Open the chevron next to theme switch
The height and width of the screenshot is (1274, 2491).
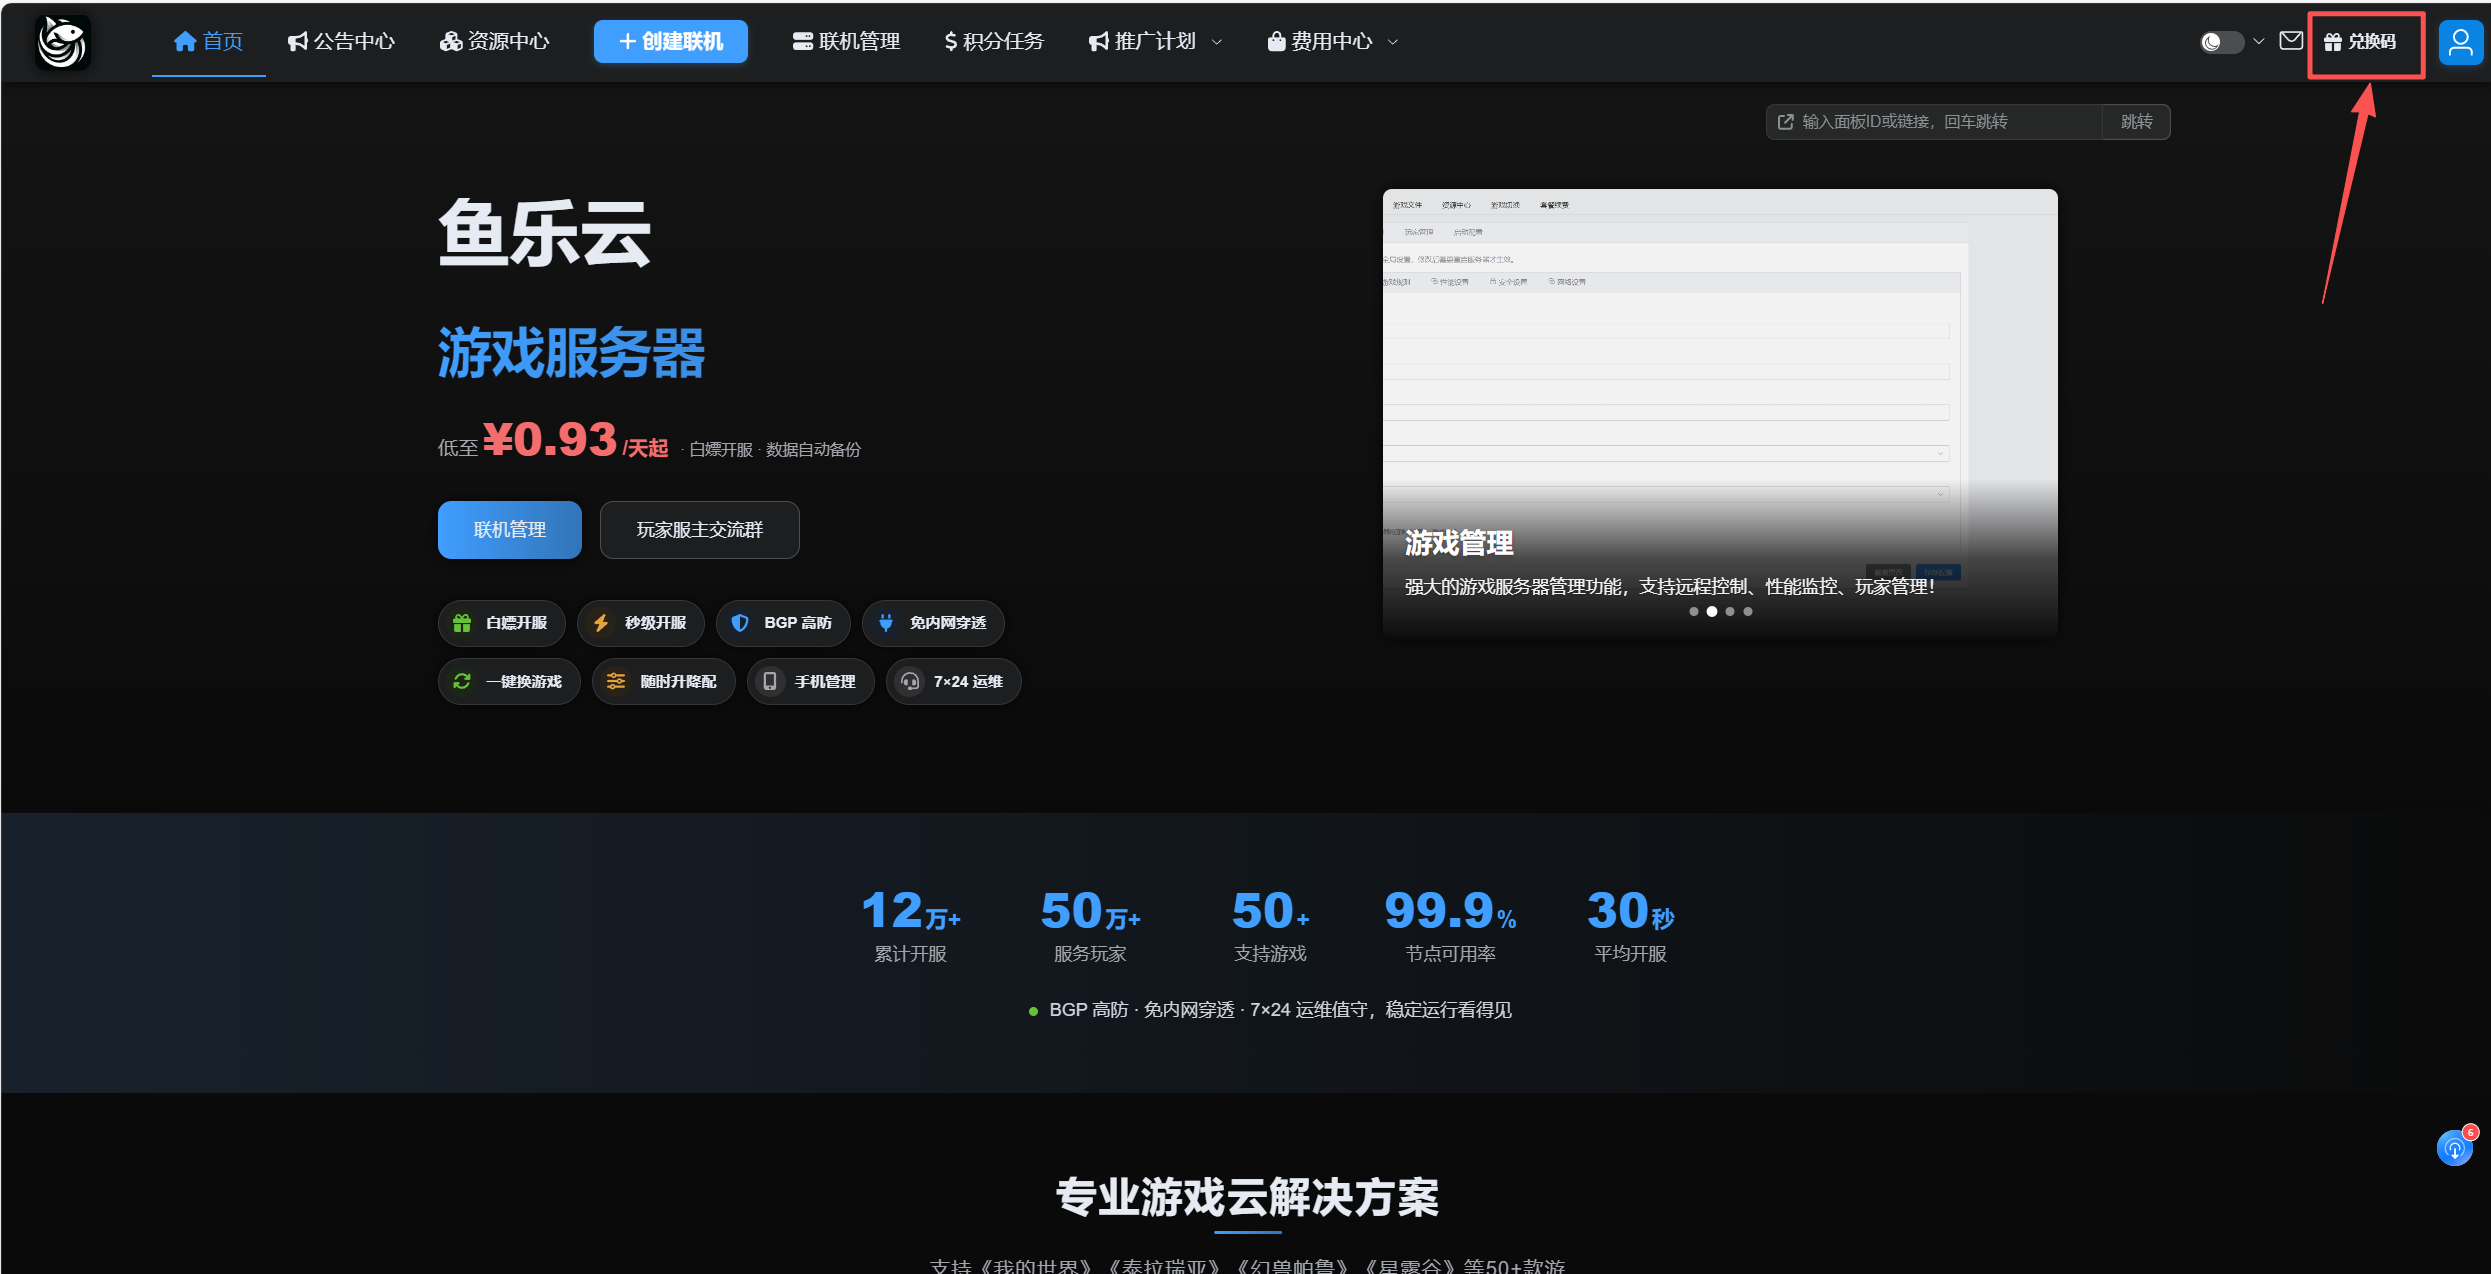(x=2258, y=42)
